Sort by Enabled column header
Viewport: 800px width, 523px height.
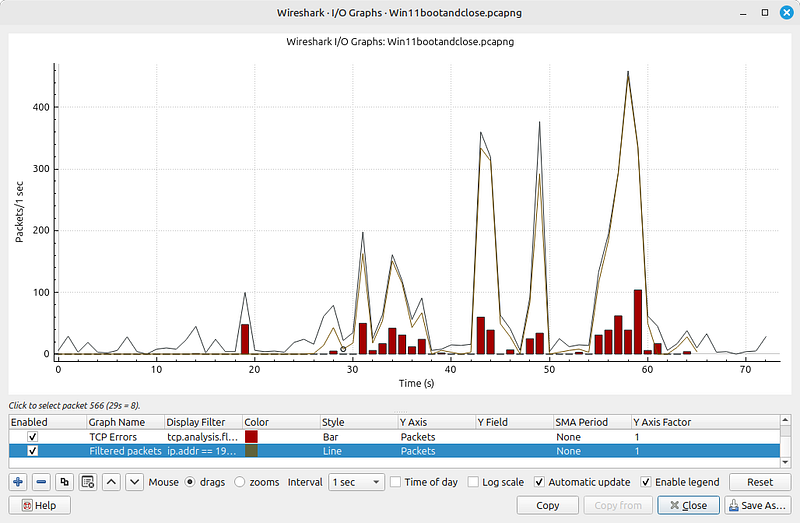(x=47, y=422)
